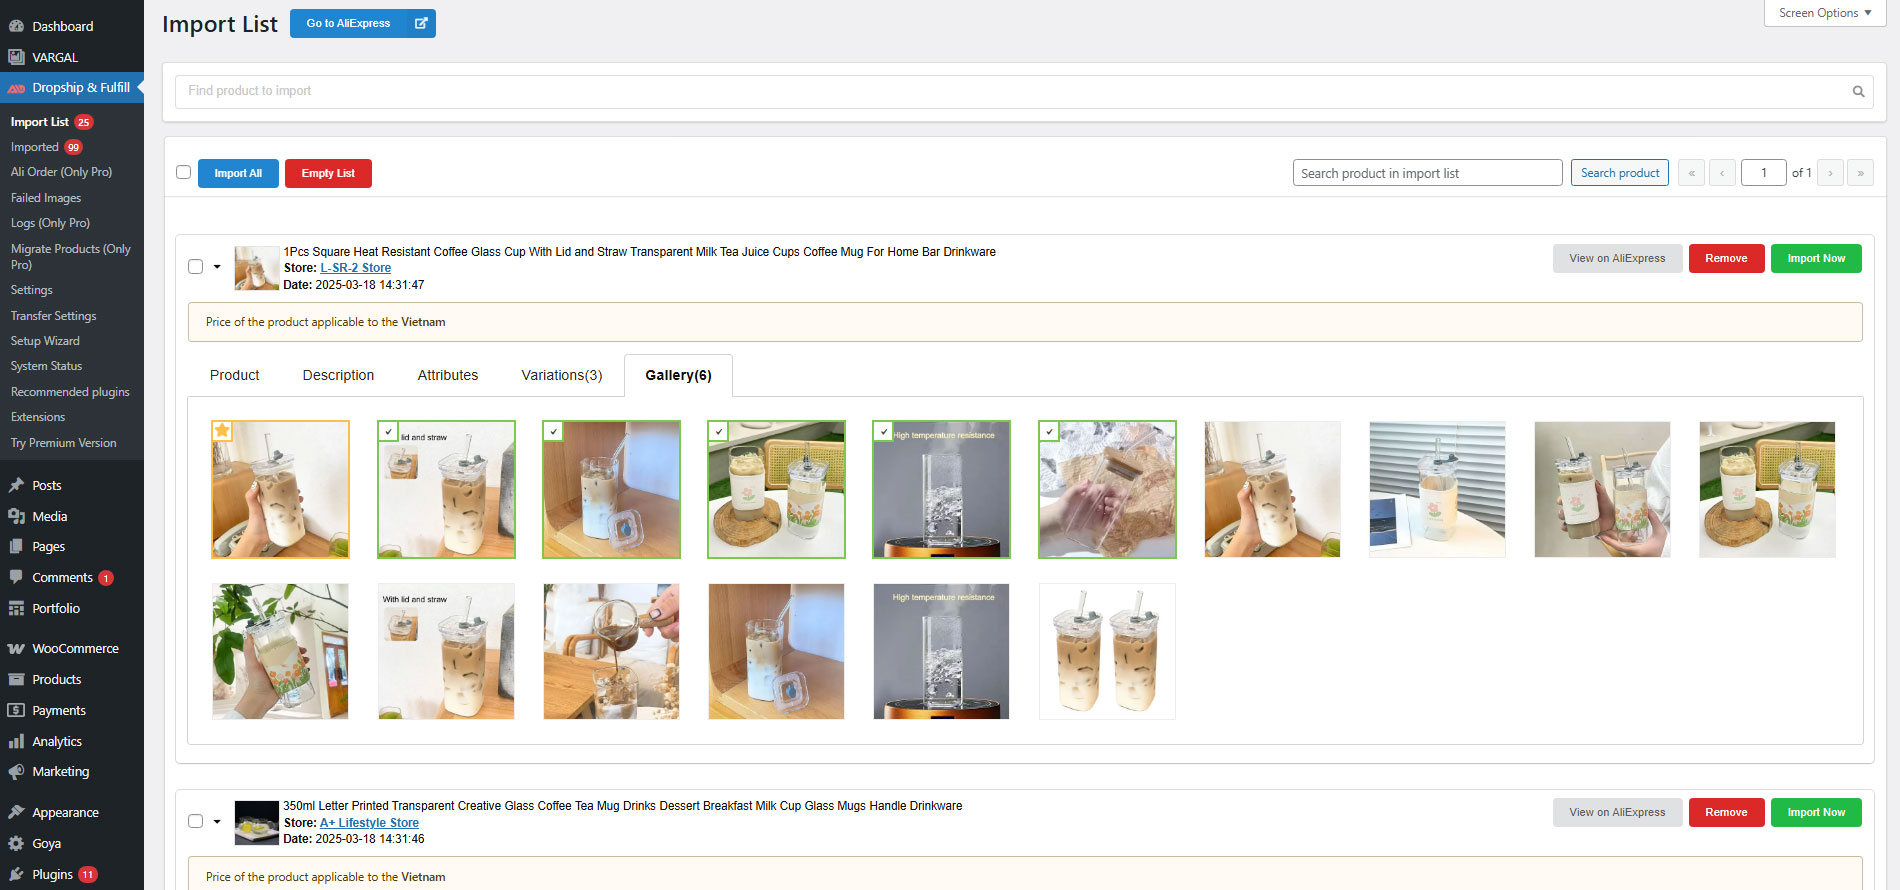Click the VARGAL menu icon

16,57
